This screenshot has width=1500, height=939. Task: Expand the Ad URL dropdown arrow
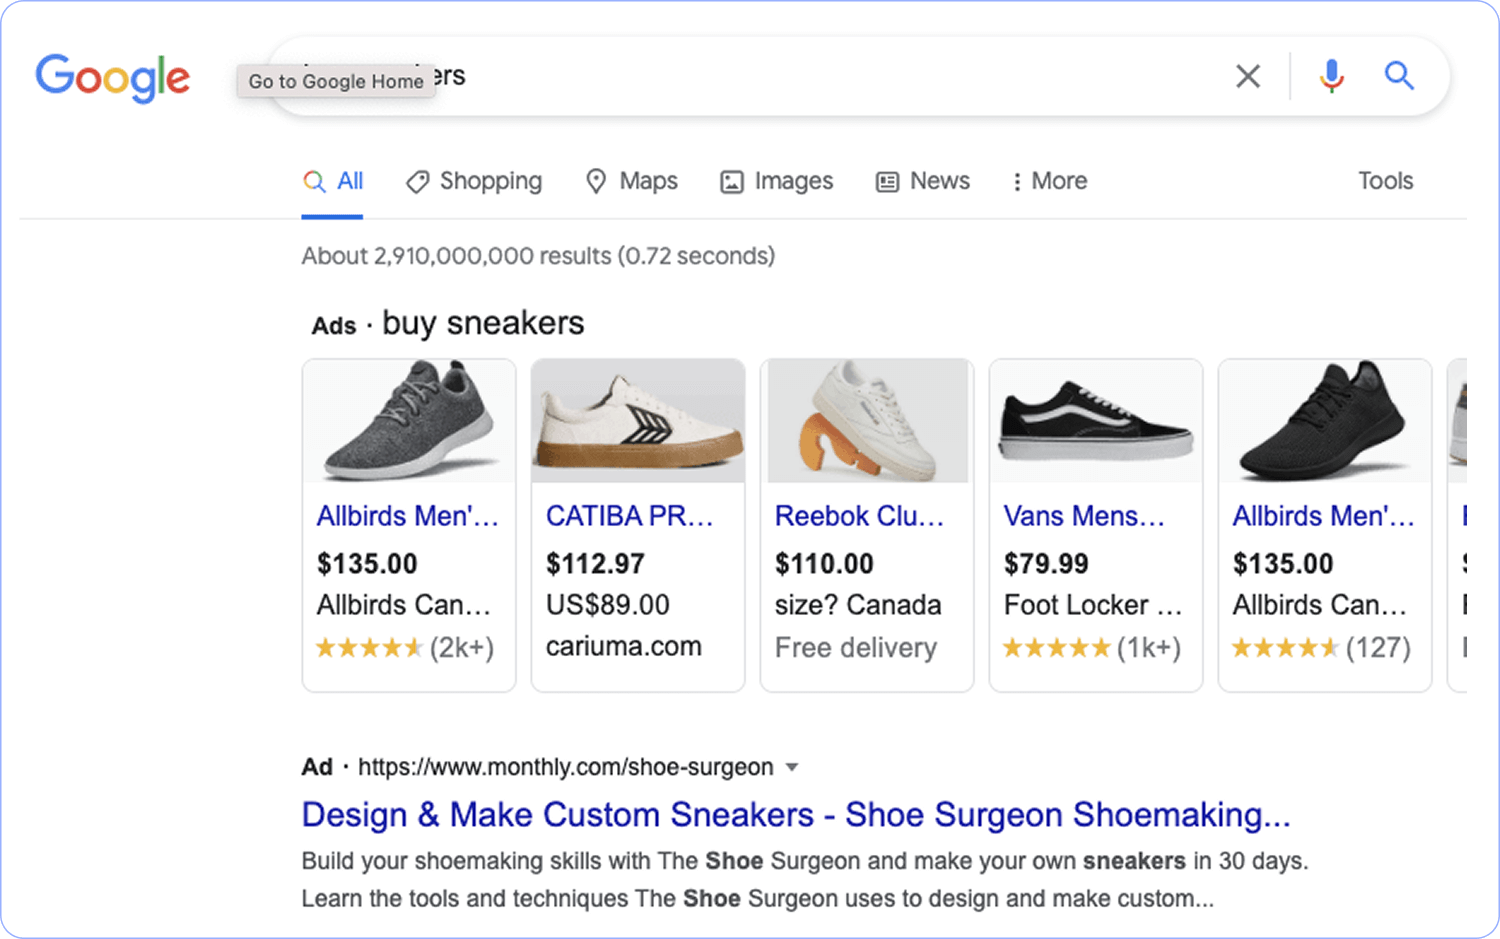pos(792,767)
